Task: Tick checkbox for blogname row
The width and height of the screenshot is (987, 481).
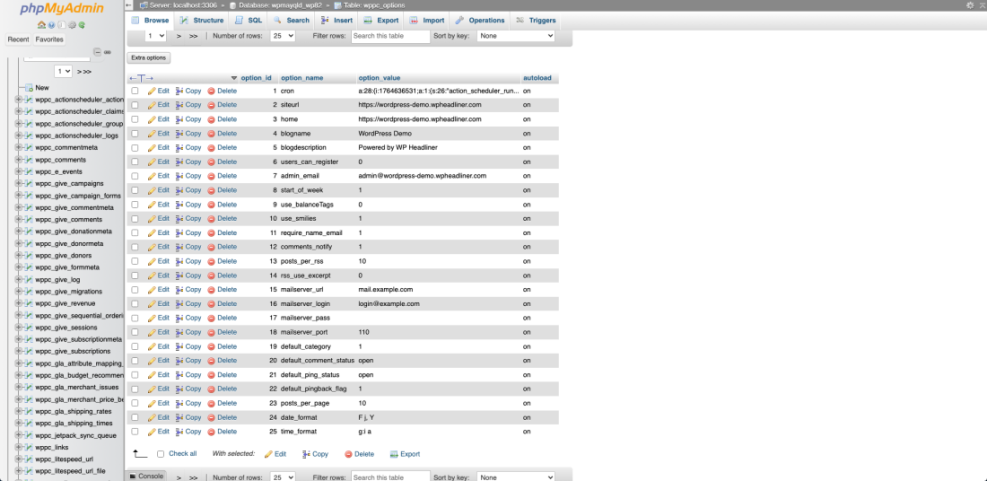Action: click(x=135, y=133)
